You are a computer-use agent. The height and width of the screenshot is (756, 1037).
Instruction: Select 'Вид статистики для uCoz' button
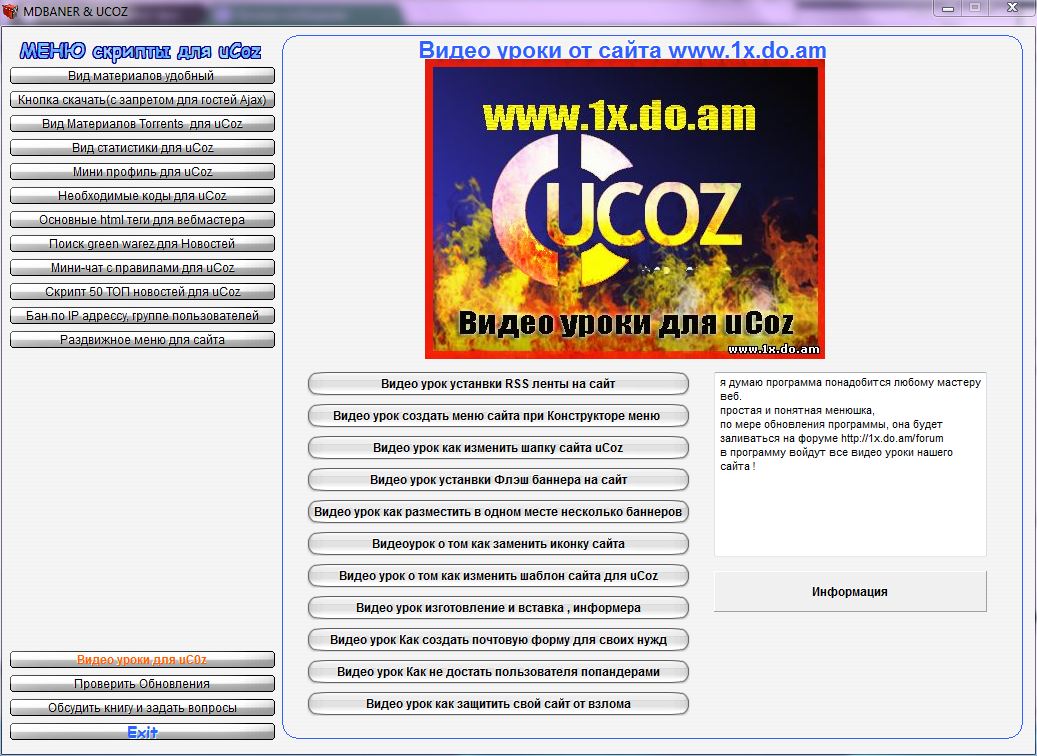(142, 147)
